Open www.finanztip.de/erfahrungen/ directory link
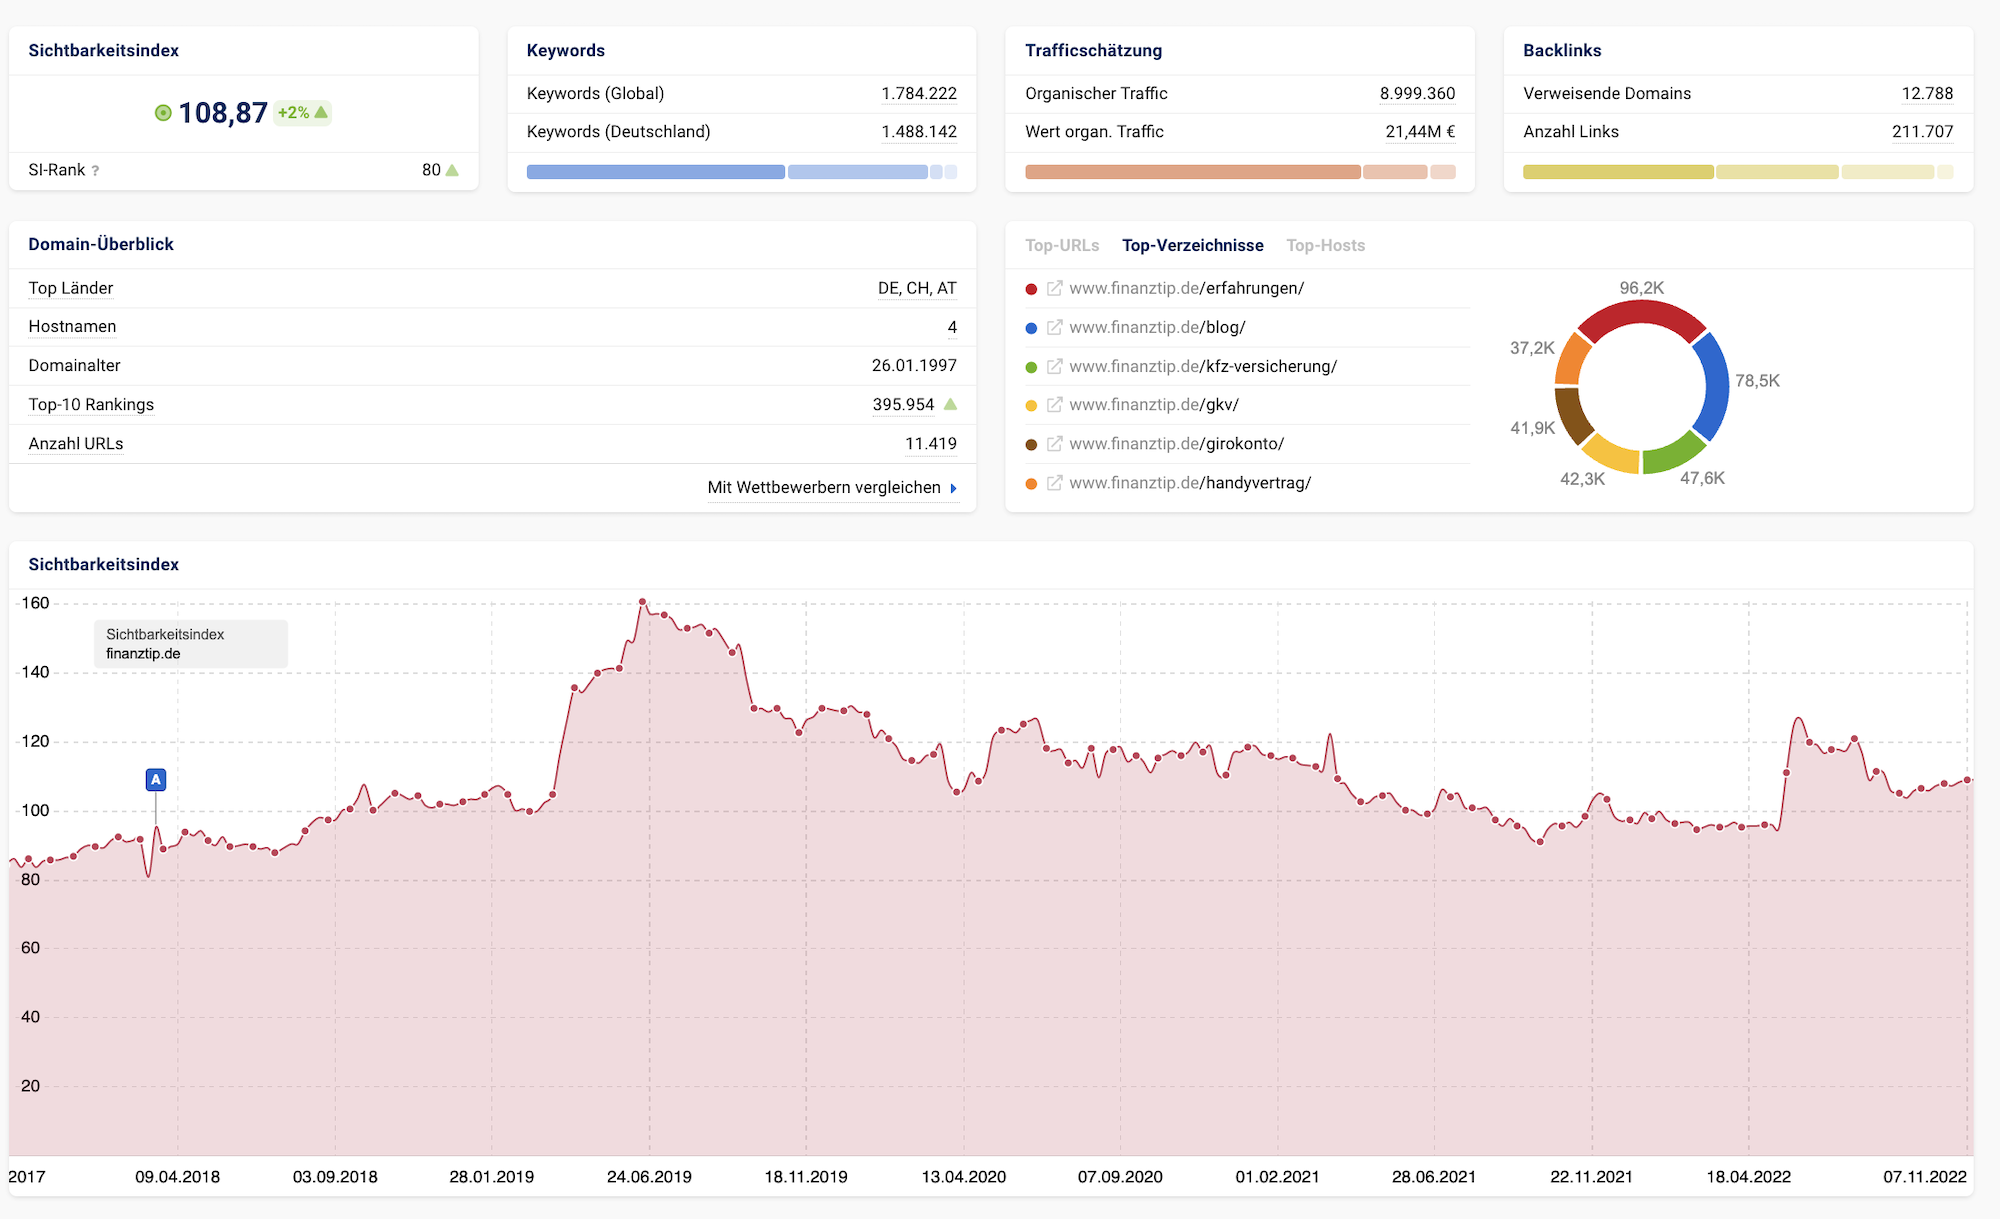This screenshot has height=1219, width=2000. (1186, 288)
